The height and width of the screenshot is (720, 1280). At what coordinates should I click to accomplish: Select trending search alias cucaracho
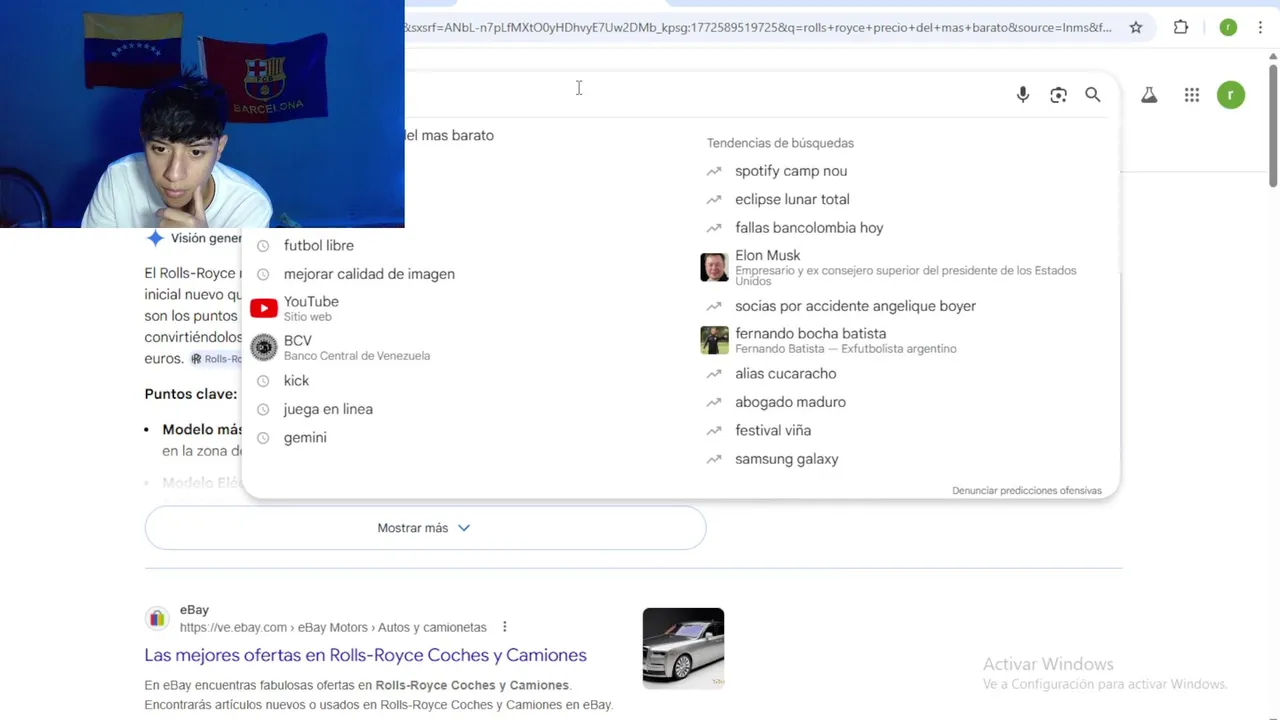(x=785, y=374)
